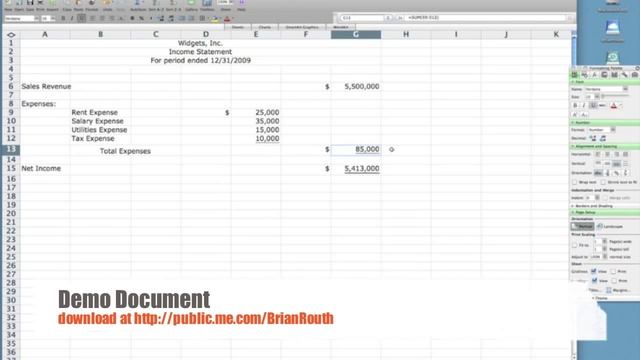640x360 pixels.
Task: Click the New workbook toolbar icon
Action: [x=8, y=4]
